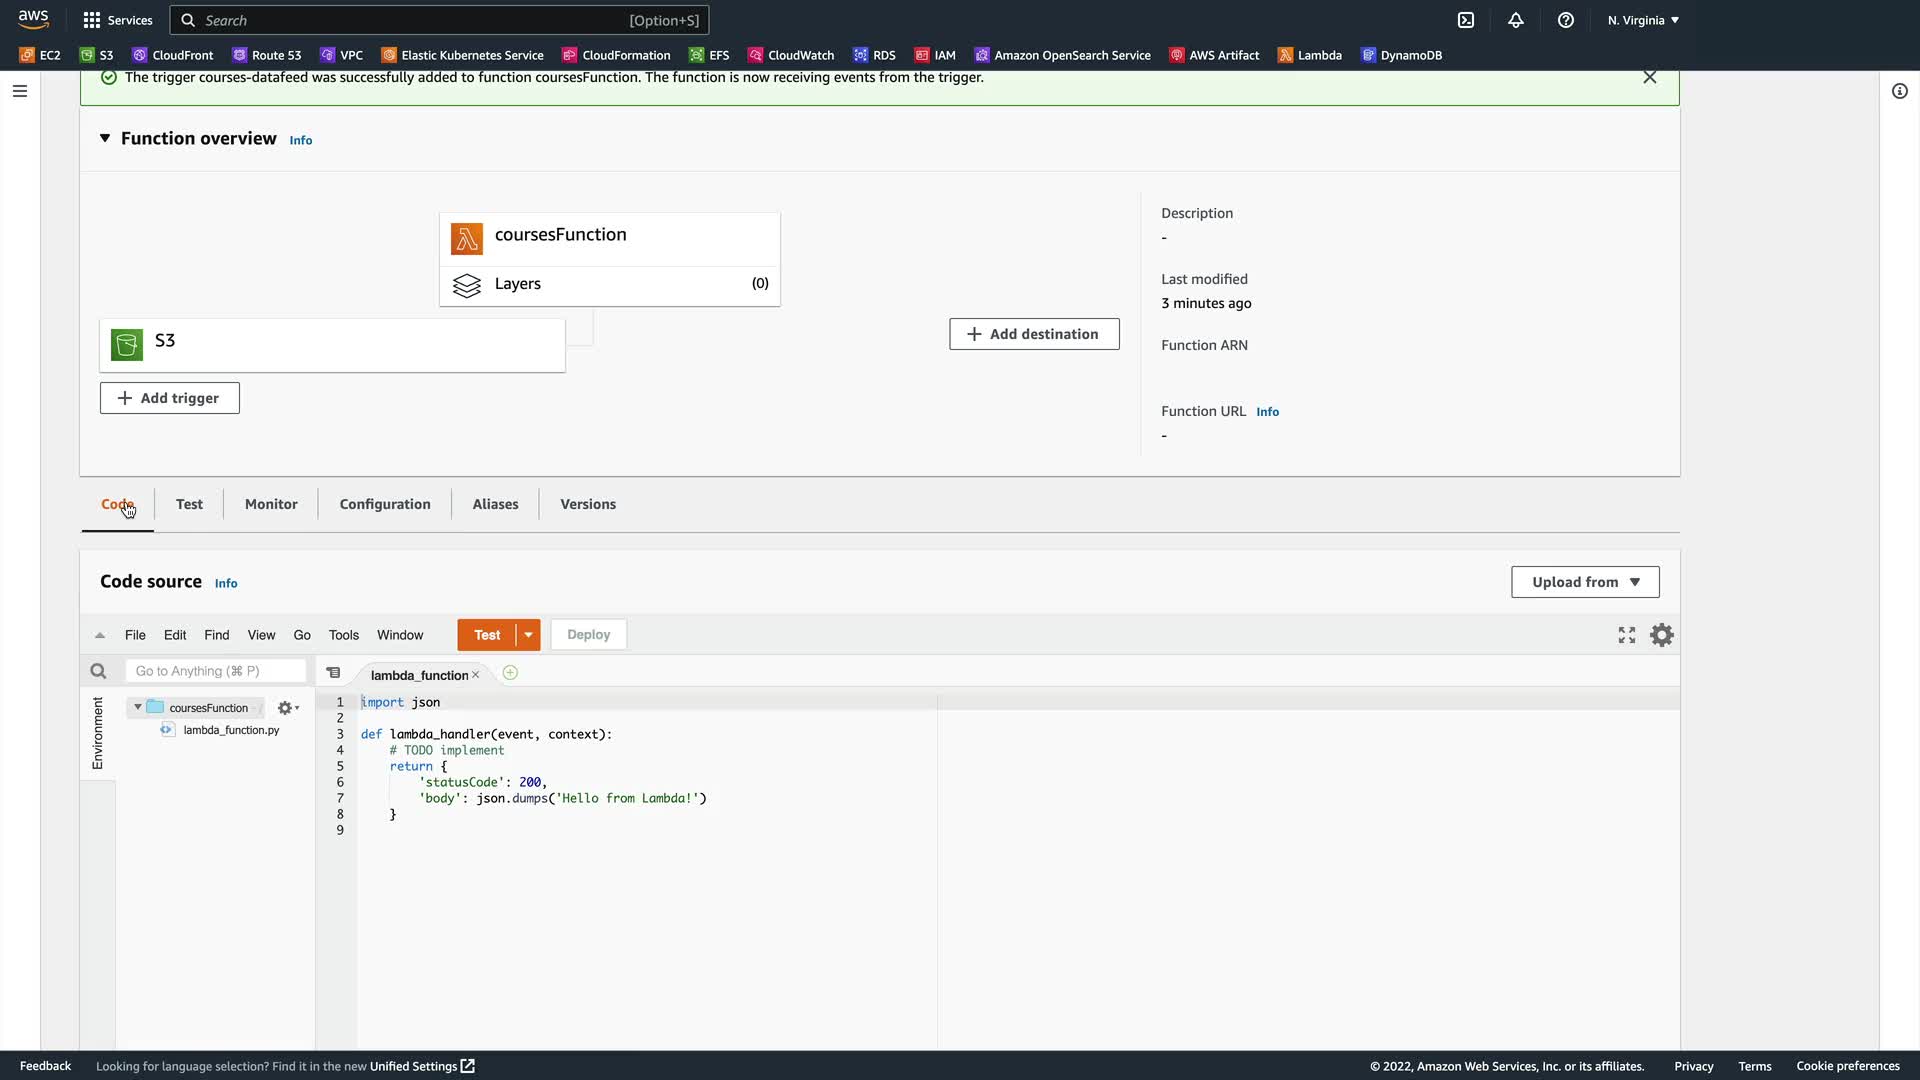Open the notifications bell
This screenshot has height=1080, width=1920.
click(x=1516, y=20)
